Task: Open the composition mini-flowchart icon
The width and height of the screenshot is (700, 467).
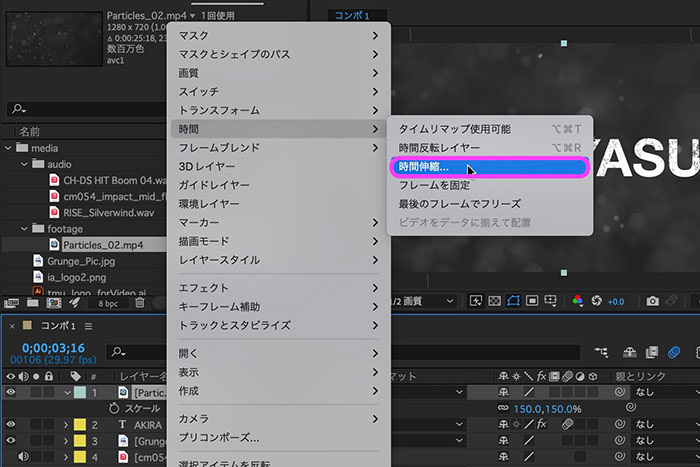Action: pos(601,352)
